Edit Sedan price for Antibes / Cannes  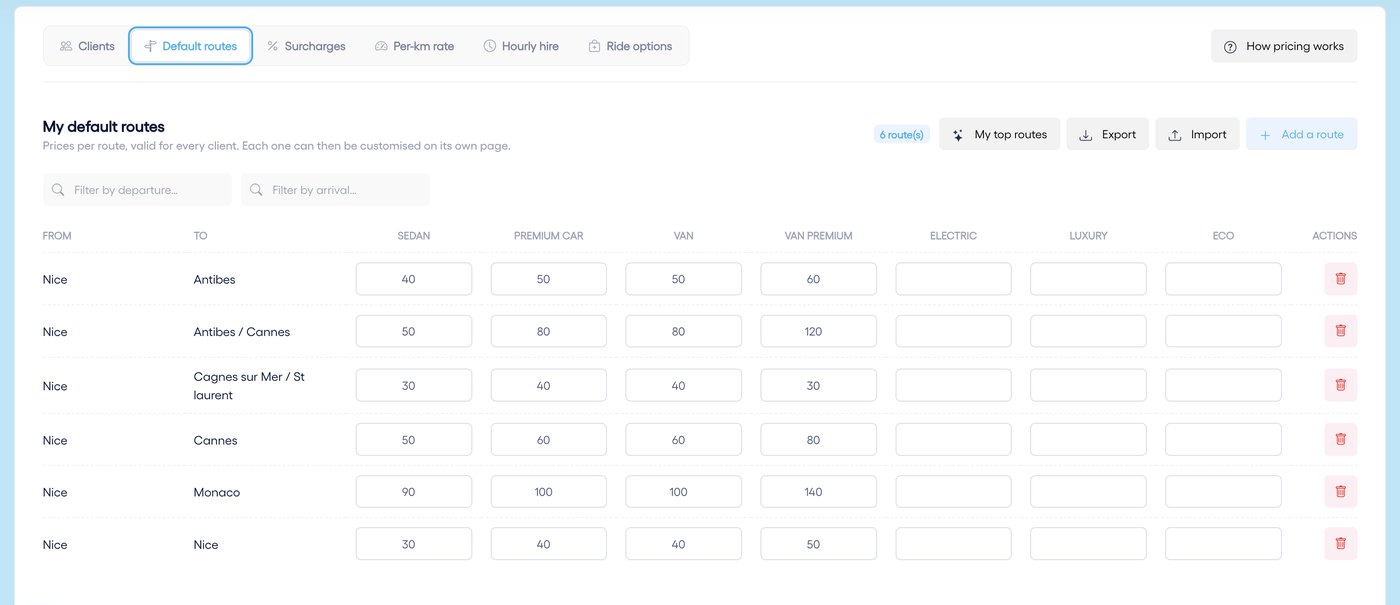coord(414,331)
